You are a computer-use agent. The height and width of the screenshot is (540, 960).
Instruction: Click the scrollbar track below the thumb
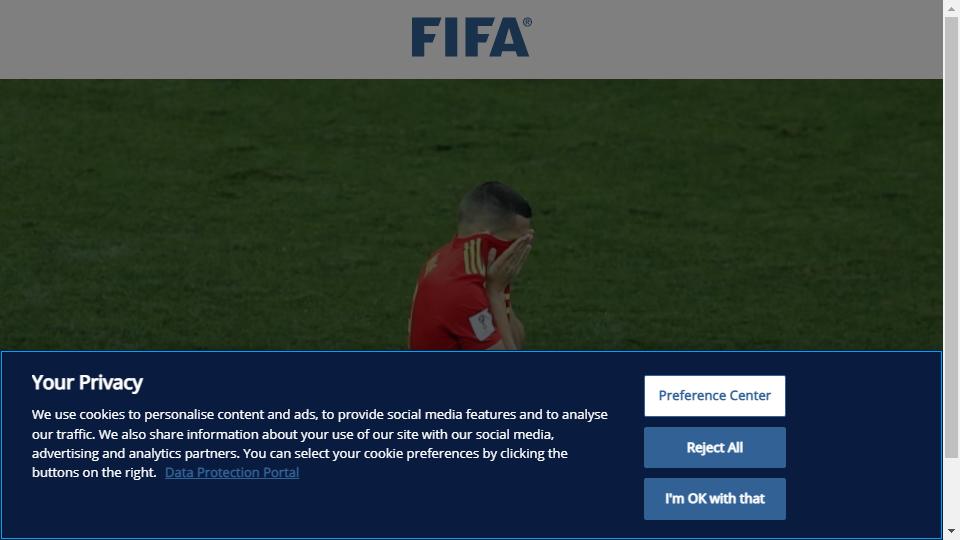[951, 490]
